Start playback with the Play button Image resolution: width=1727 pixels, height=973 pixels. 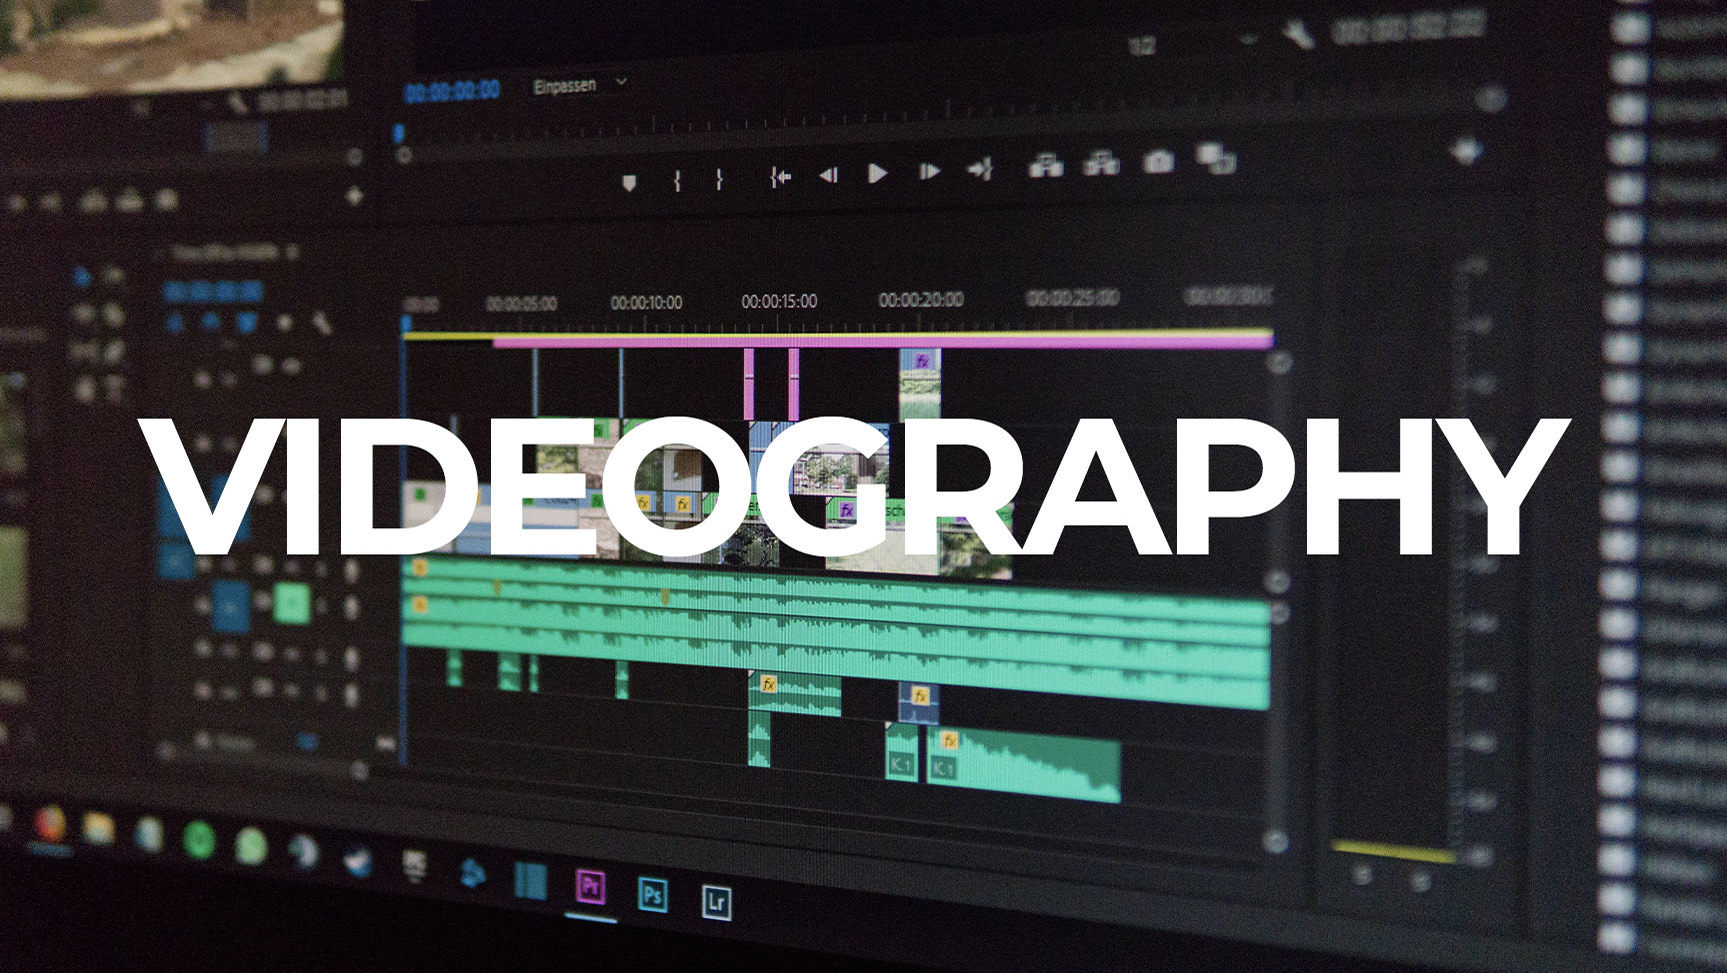[x=877, y=173]
